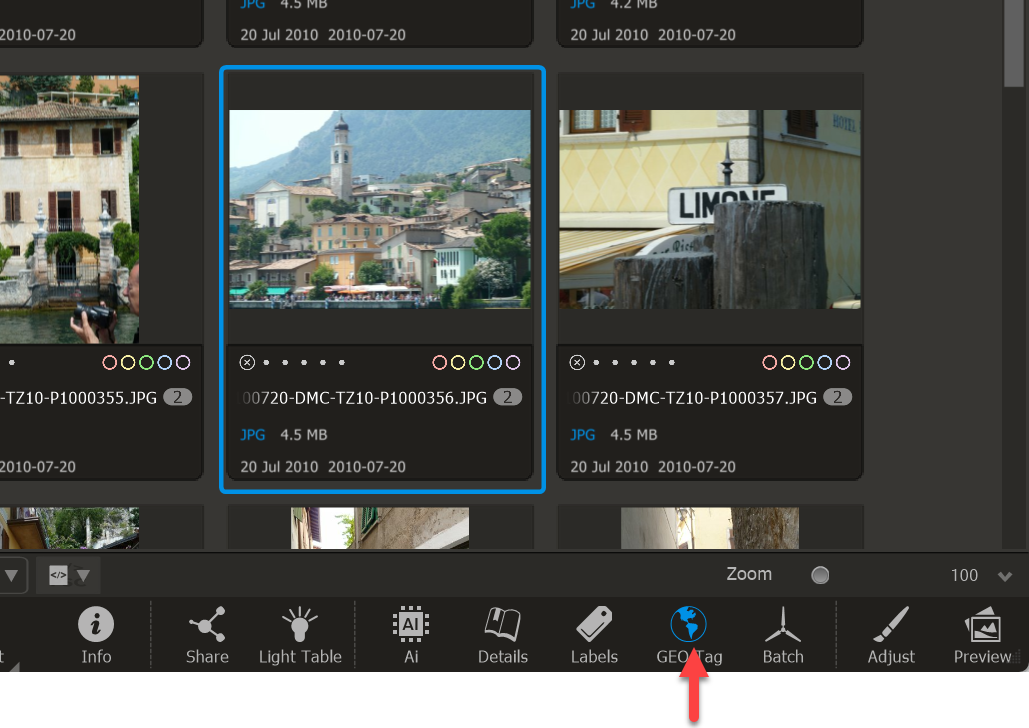Show the Details panel
1029x728 pixels.
click(503, 635)
